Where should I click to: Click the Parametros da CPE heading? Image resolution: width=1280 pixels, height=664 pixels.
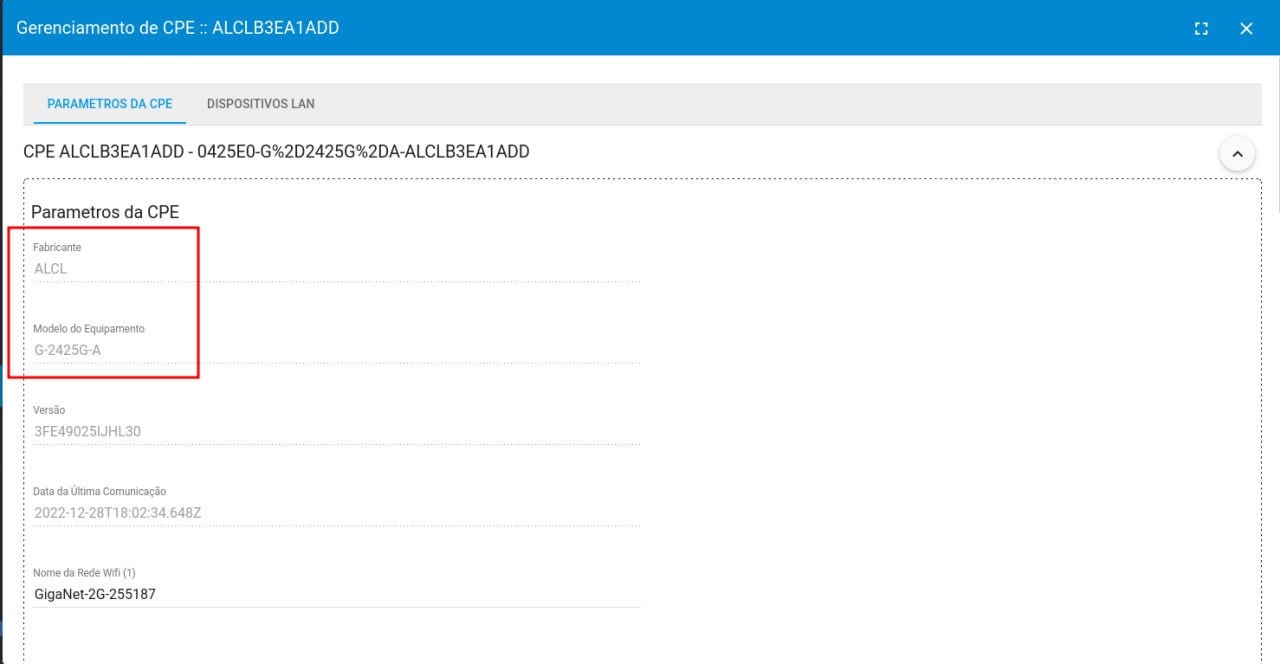pyautogui.click(x=105, y=212)
